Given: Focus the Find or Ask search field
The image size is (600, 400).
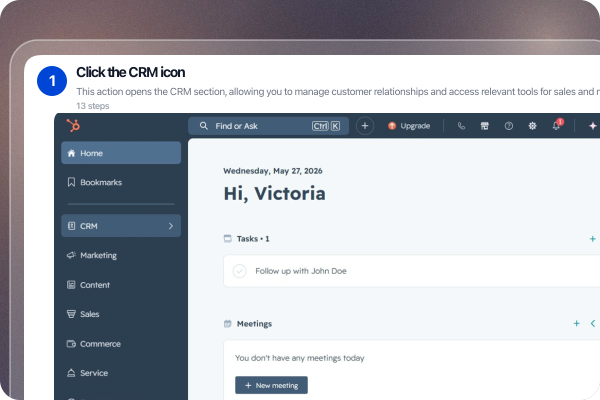Looking at the screenshot, I should click(268, 126).
